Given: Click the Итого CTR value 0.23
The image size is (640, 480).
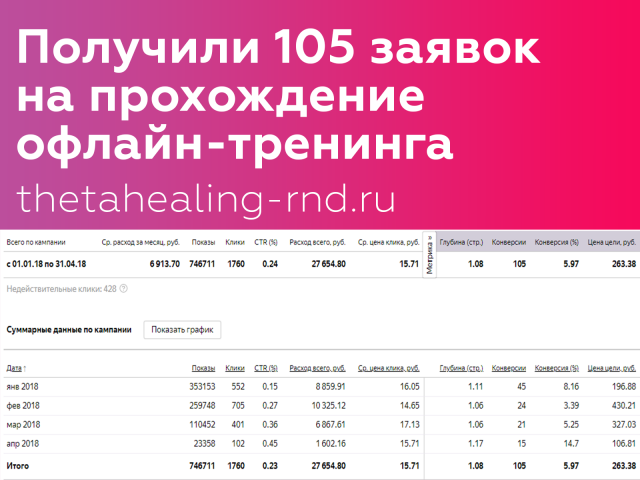Looking at the screenshot, I should [270, 466].
